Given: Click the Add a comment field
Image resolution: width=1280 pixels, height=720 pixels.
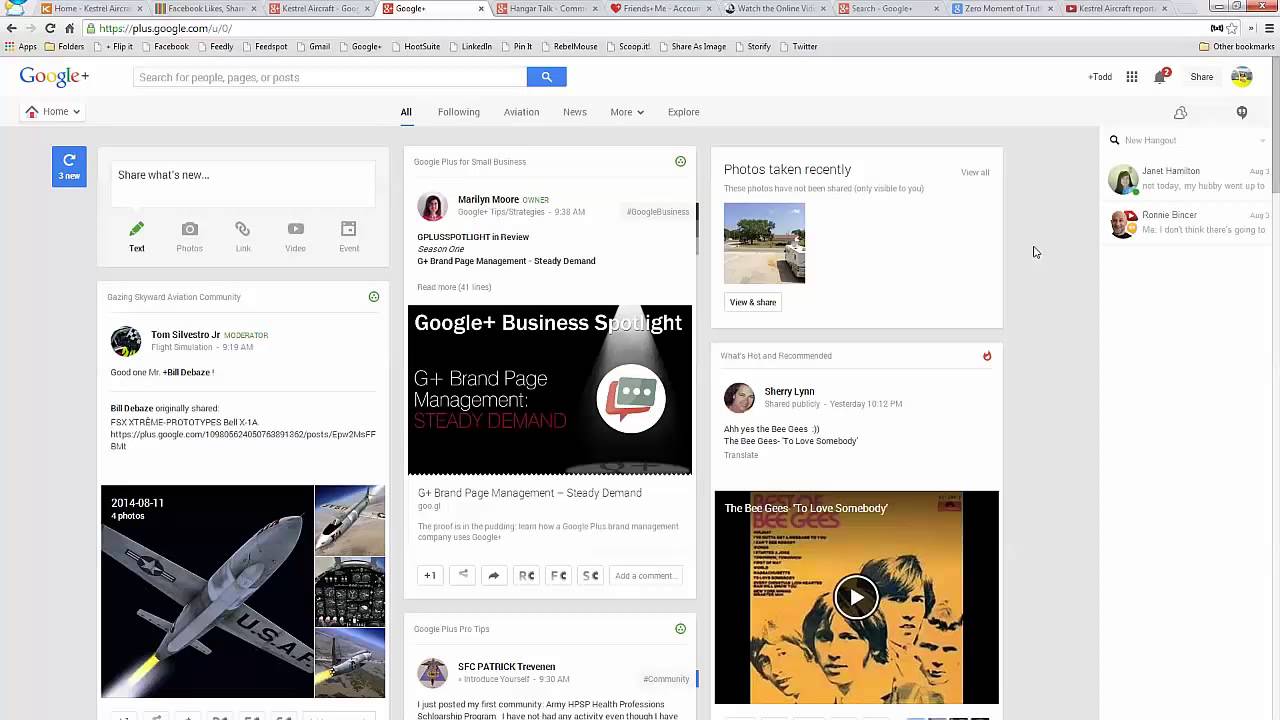Looking at the screenshot, I should click(x=645, y=575).
